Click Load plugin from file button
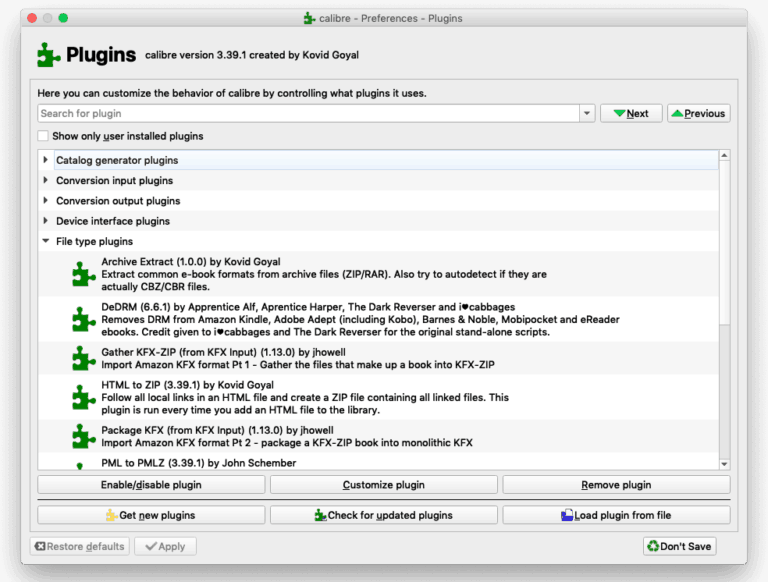 click(x=616, y=515)
